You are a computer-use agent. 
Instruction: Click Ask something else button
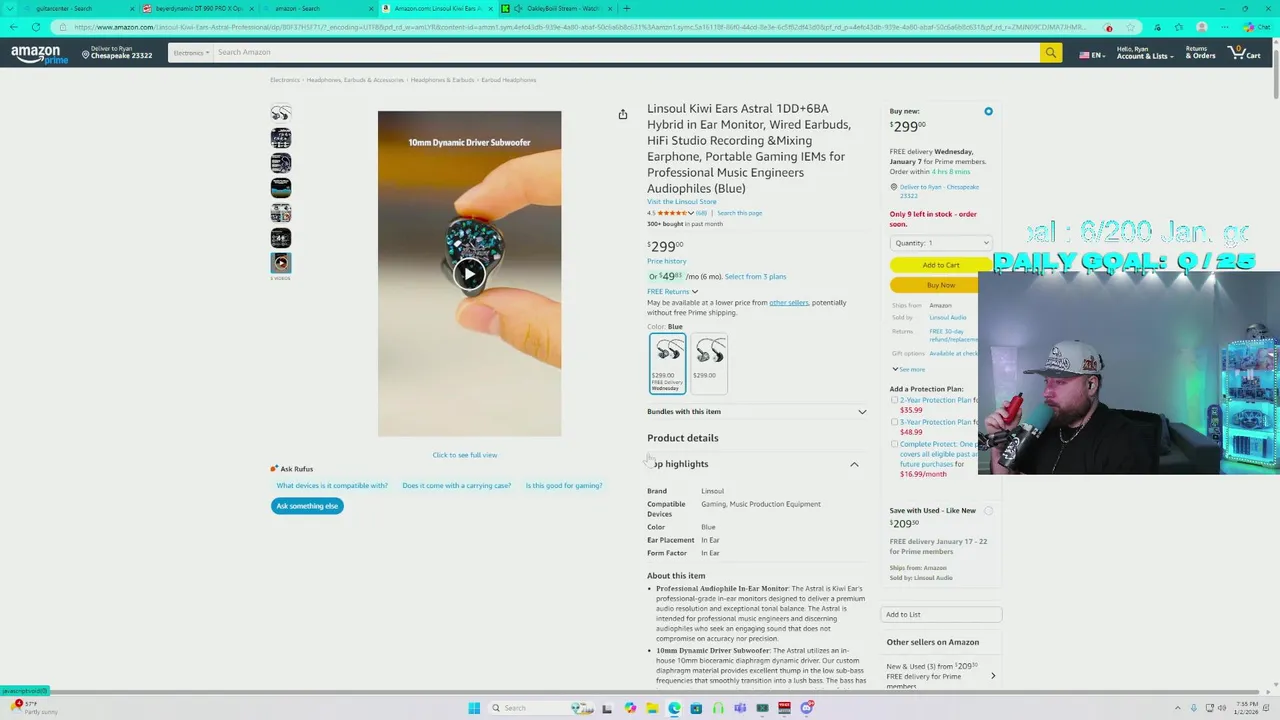coord(307,506)
